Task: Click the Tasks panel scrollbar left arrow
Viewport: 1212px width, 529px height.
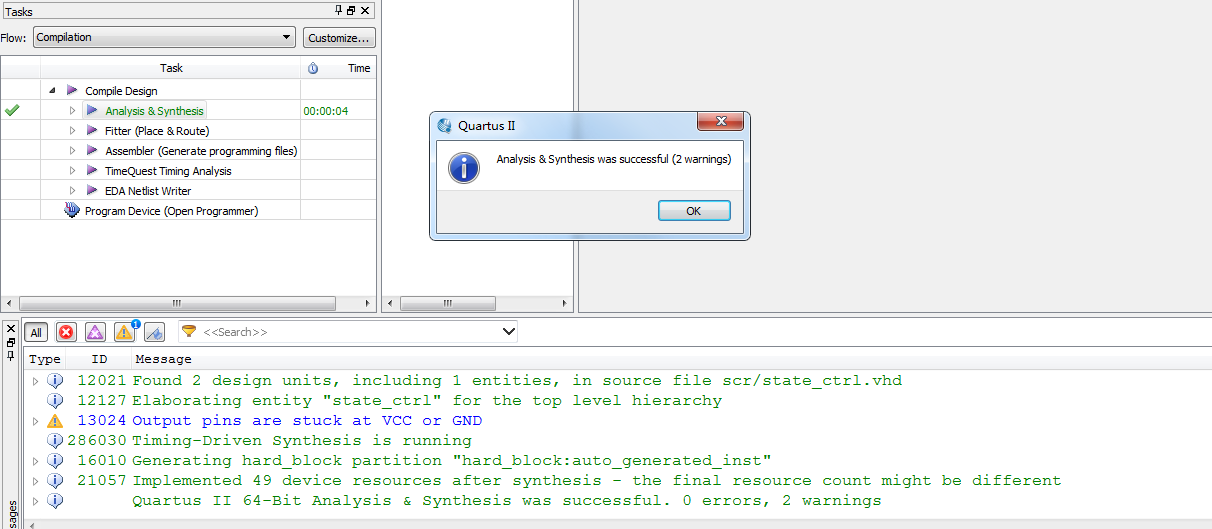Action: 10,303
